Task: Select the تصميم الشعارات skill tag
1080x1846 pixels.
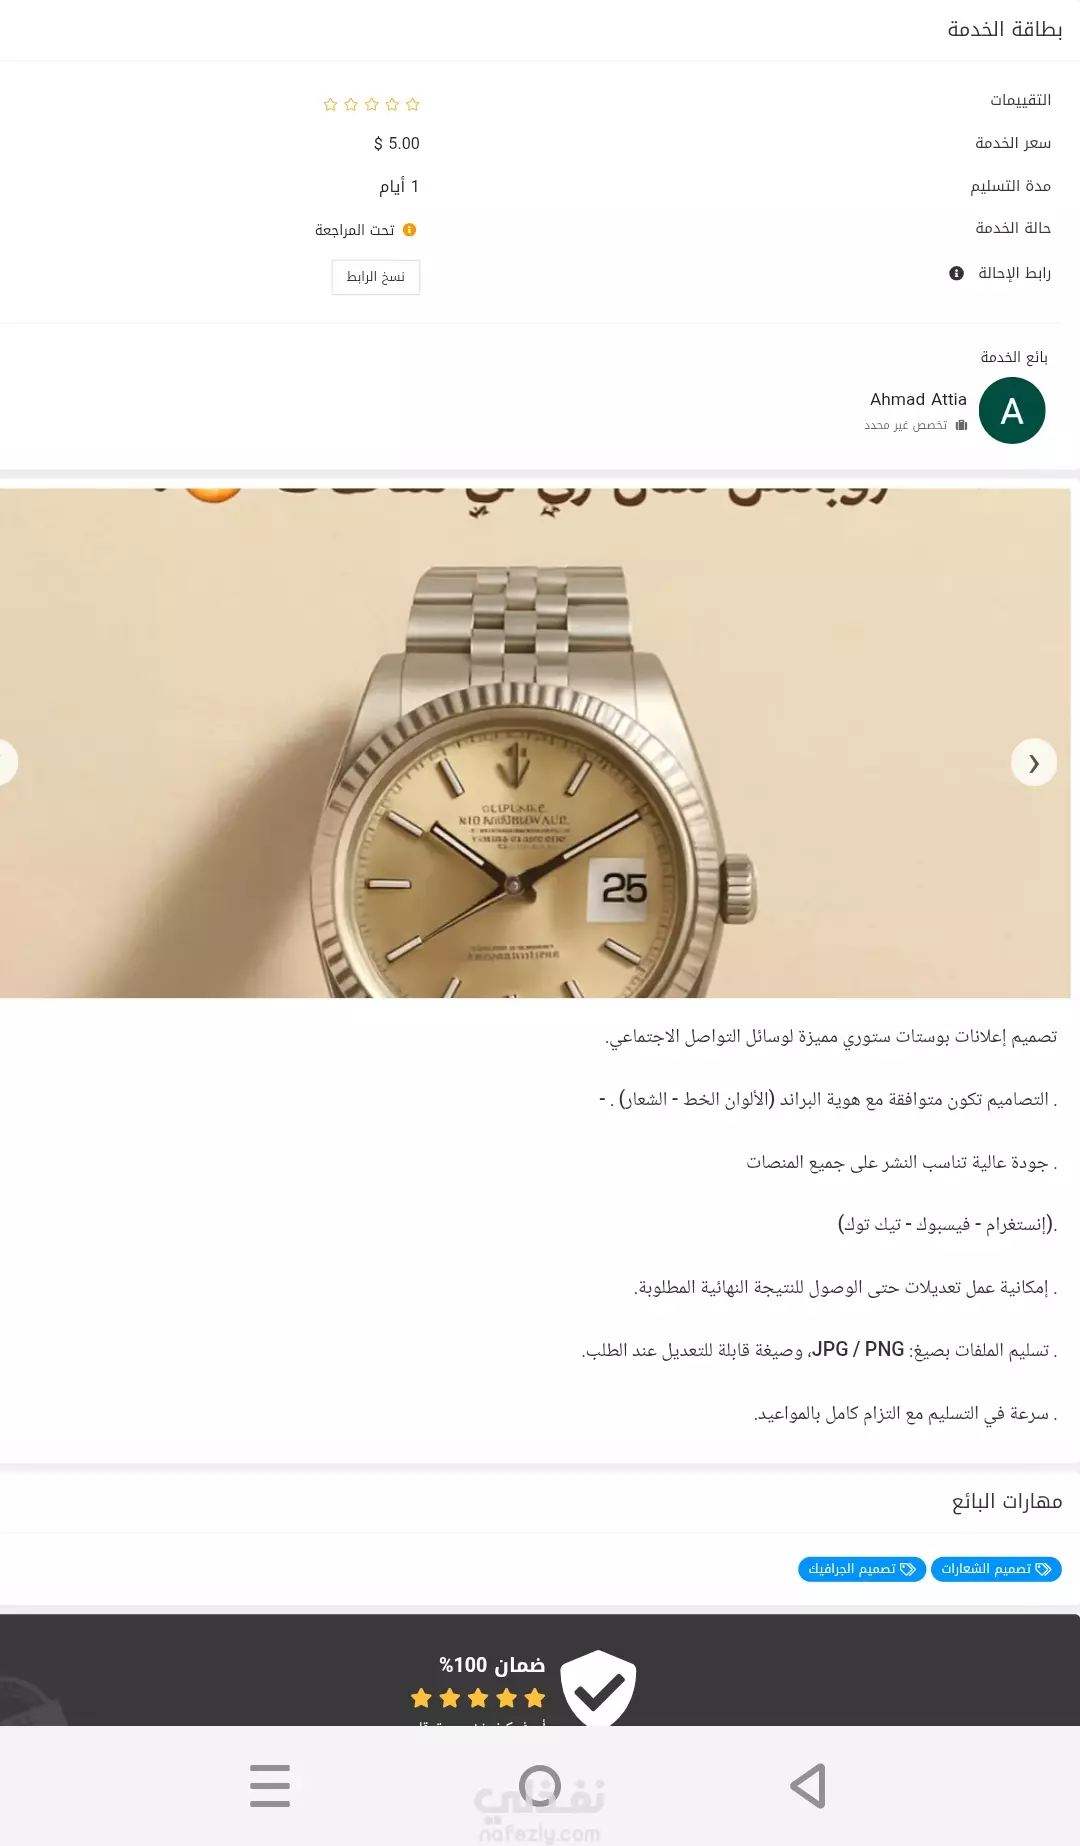Action: (x=996, y=1569)
